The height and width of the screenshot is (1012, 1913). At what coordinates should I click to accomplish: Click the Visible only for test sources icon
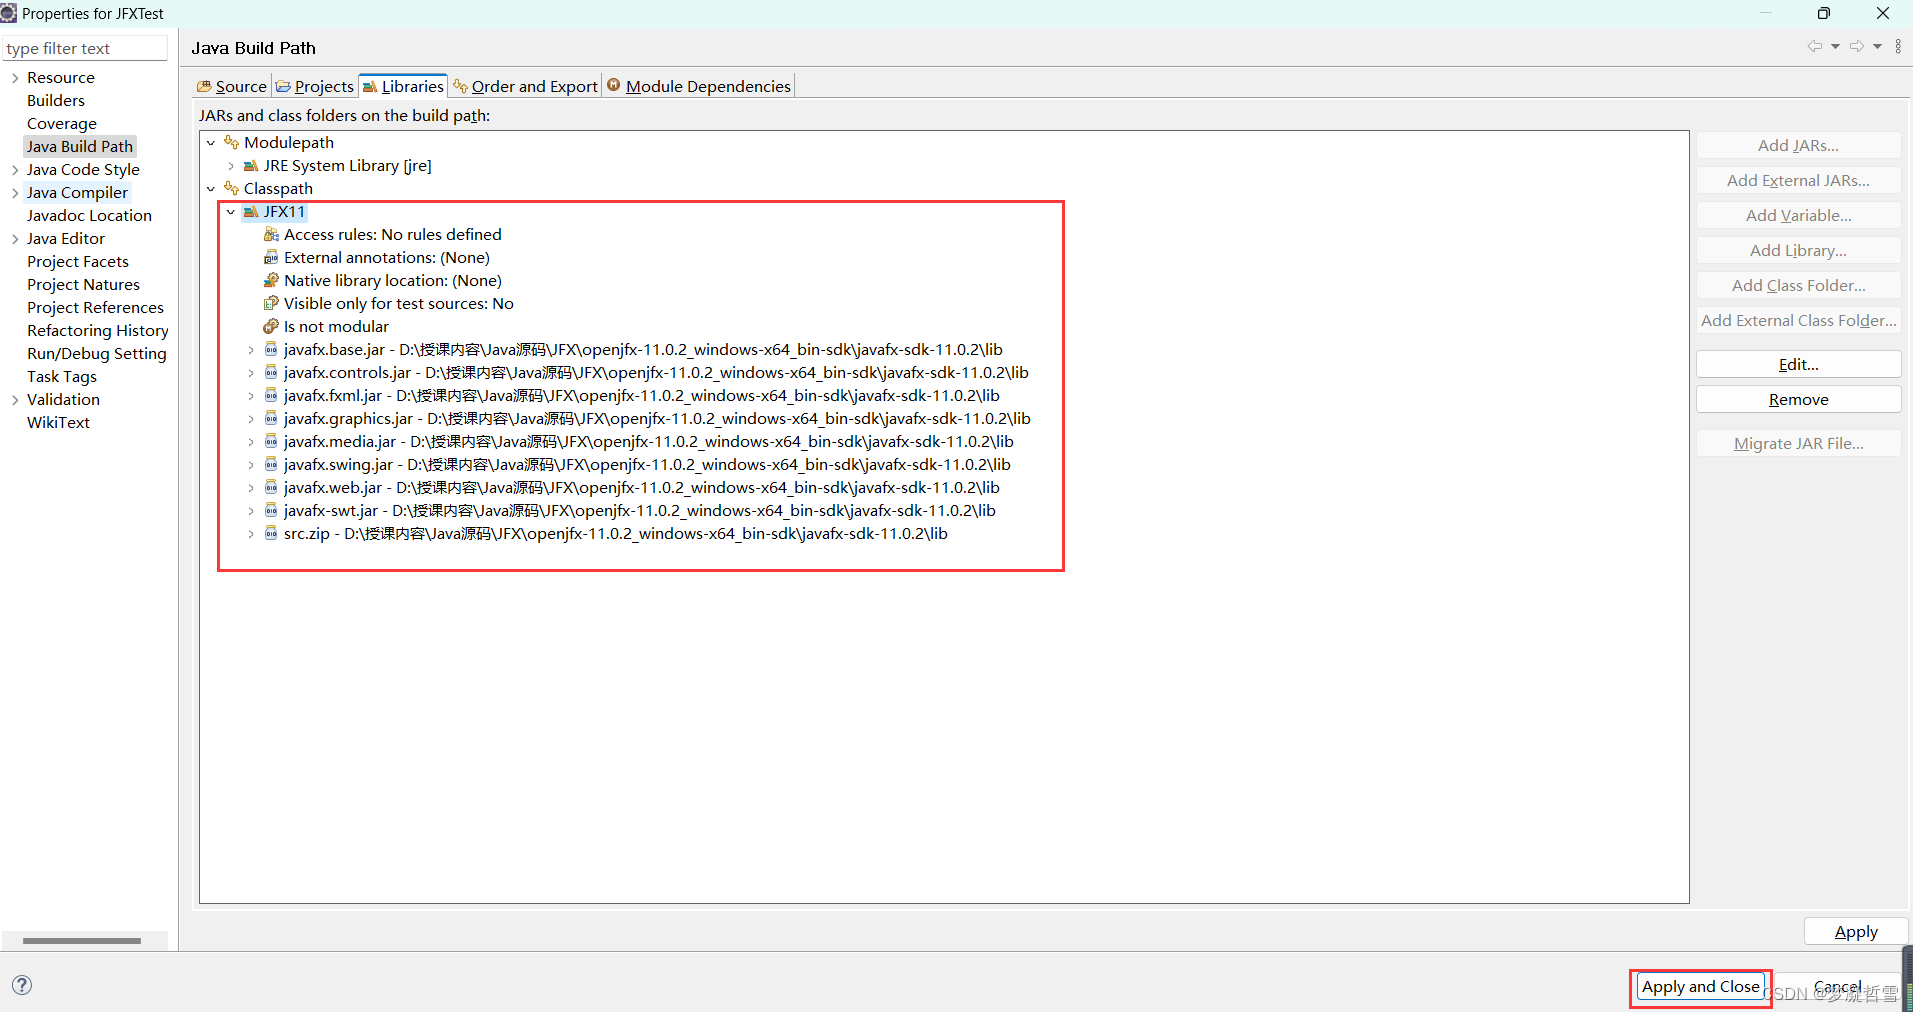[x=271, y=304]
